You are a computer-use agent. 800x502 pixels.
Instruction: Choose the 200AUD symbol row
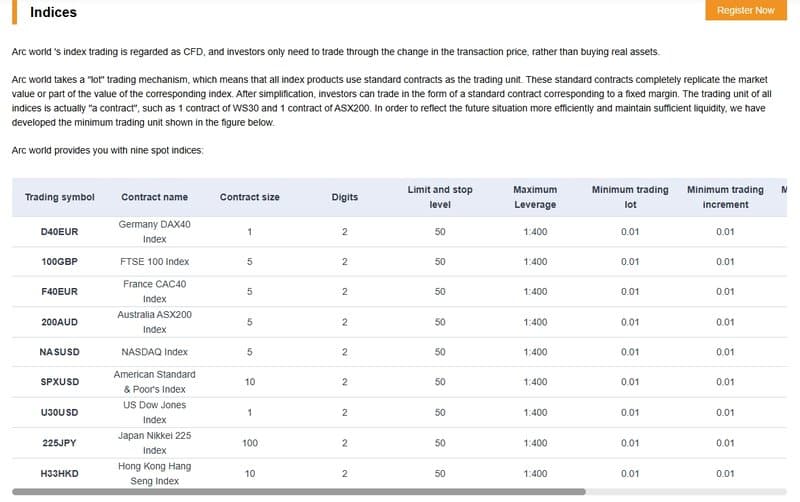click(60, 322)
